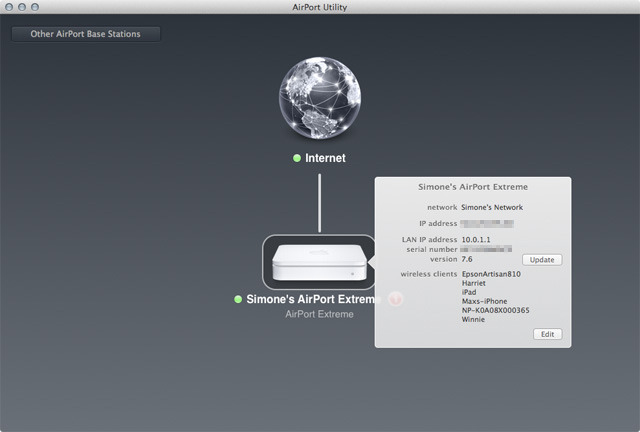Select wireless client iPad

(469, 292)
